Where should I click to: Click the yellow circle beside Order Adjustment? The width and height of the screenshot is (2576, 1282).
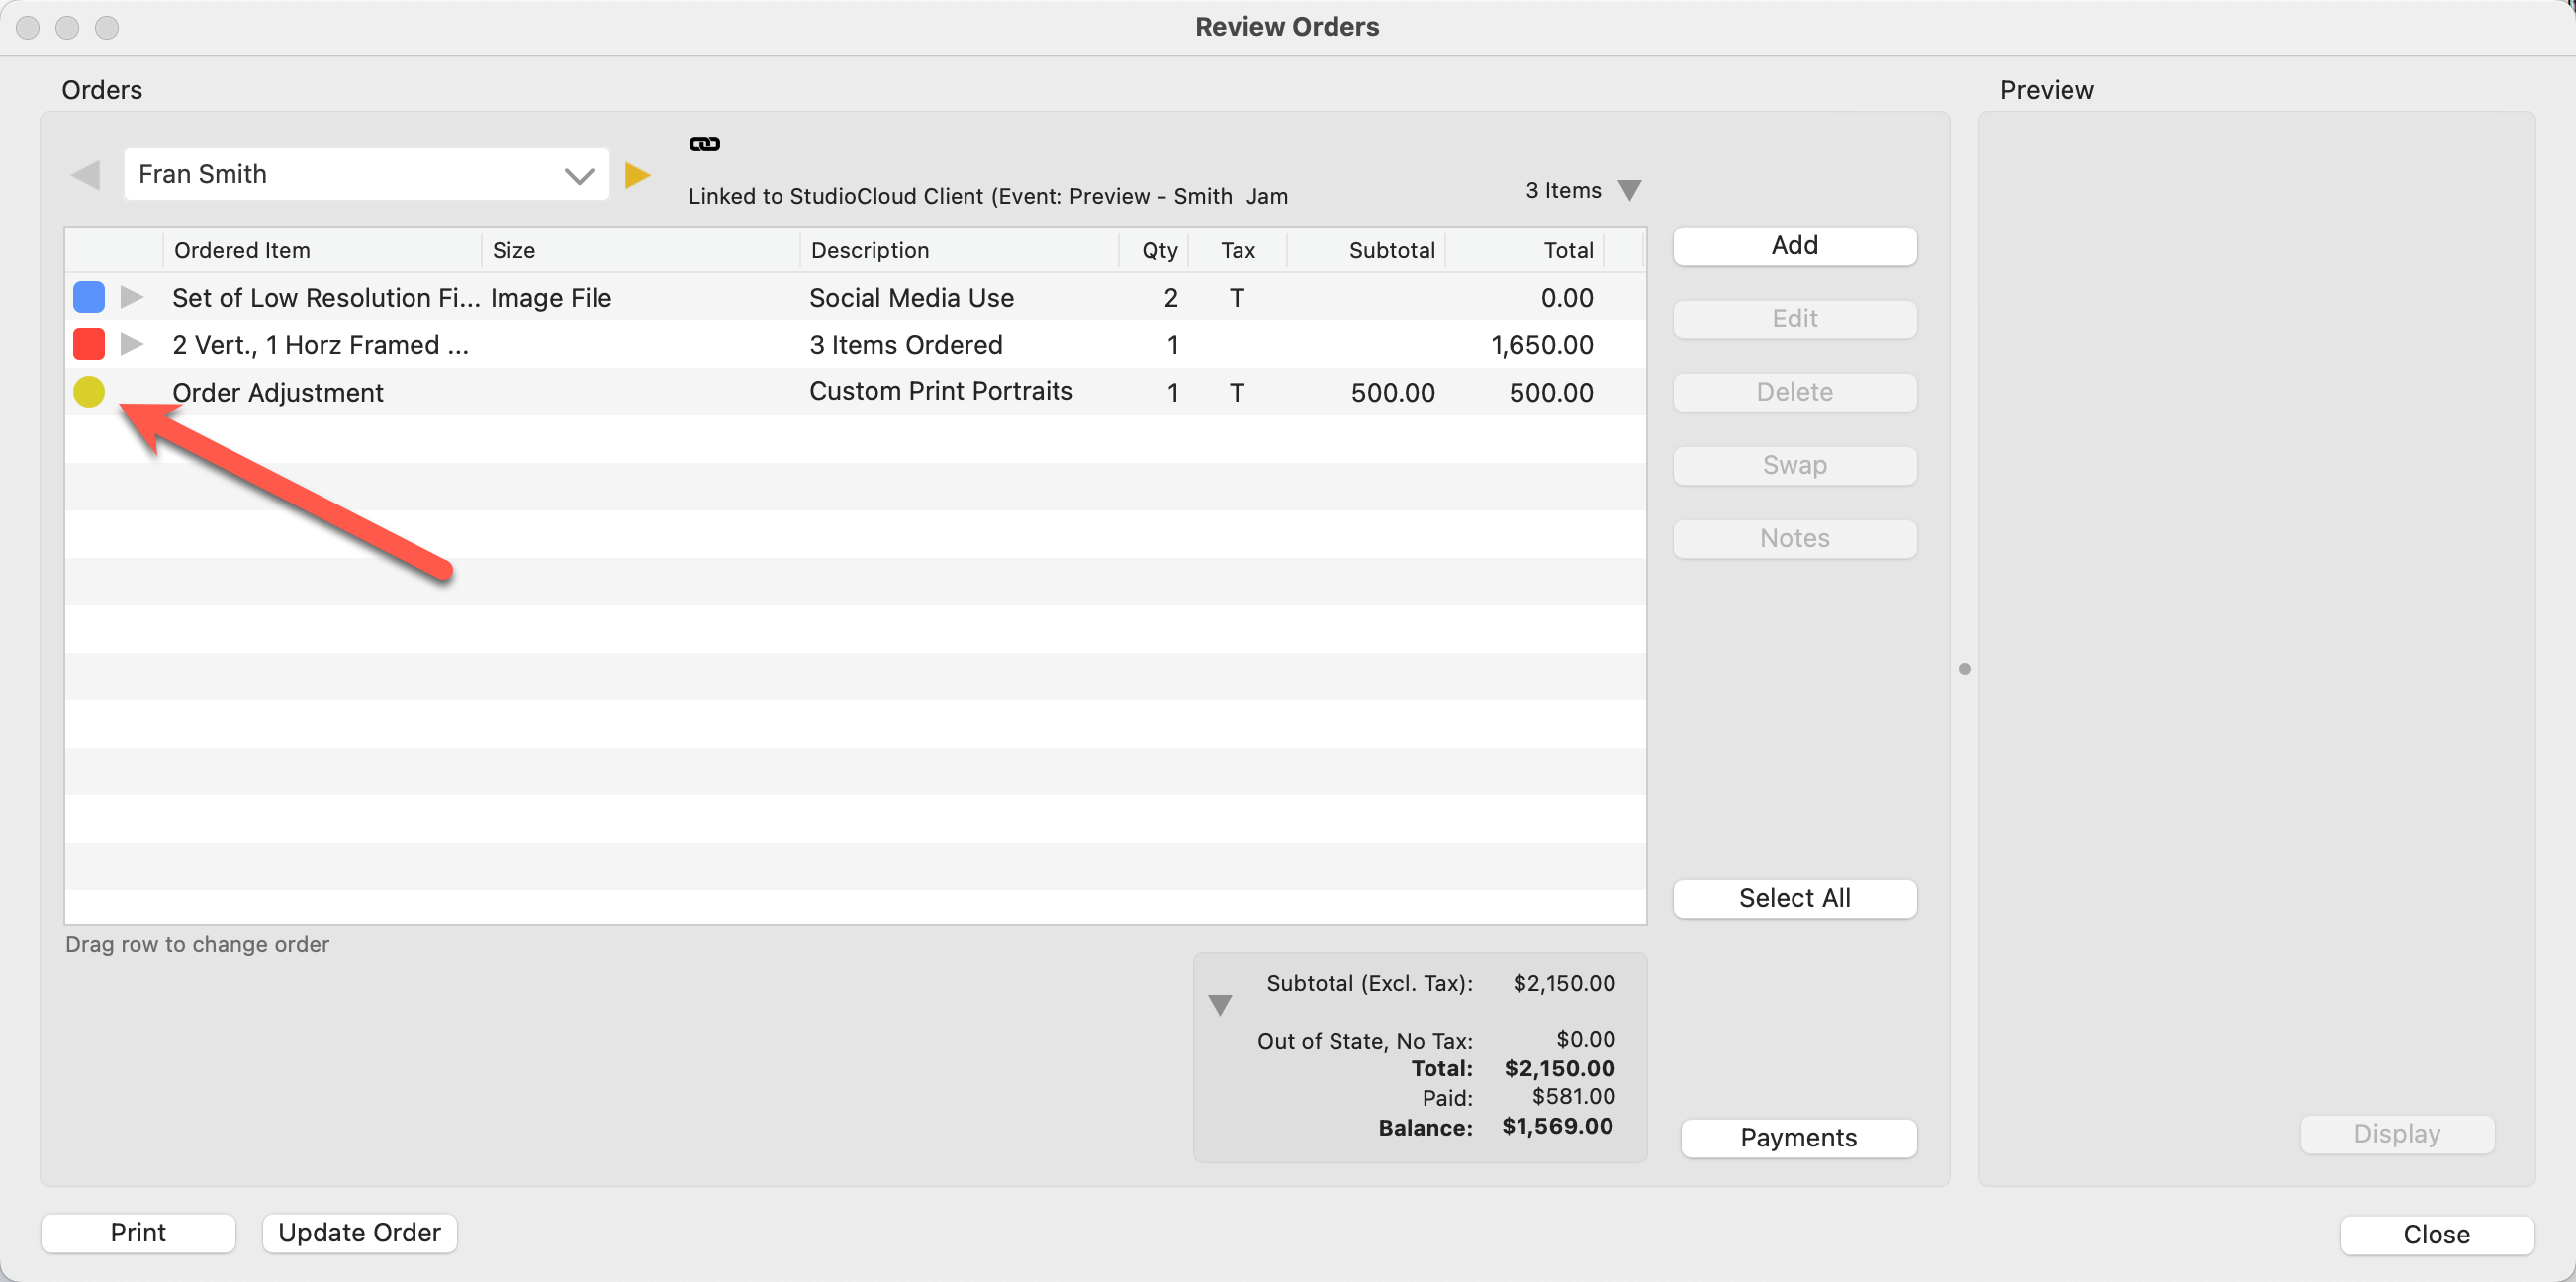click(x=89, y=391)
